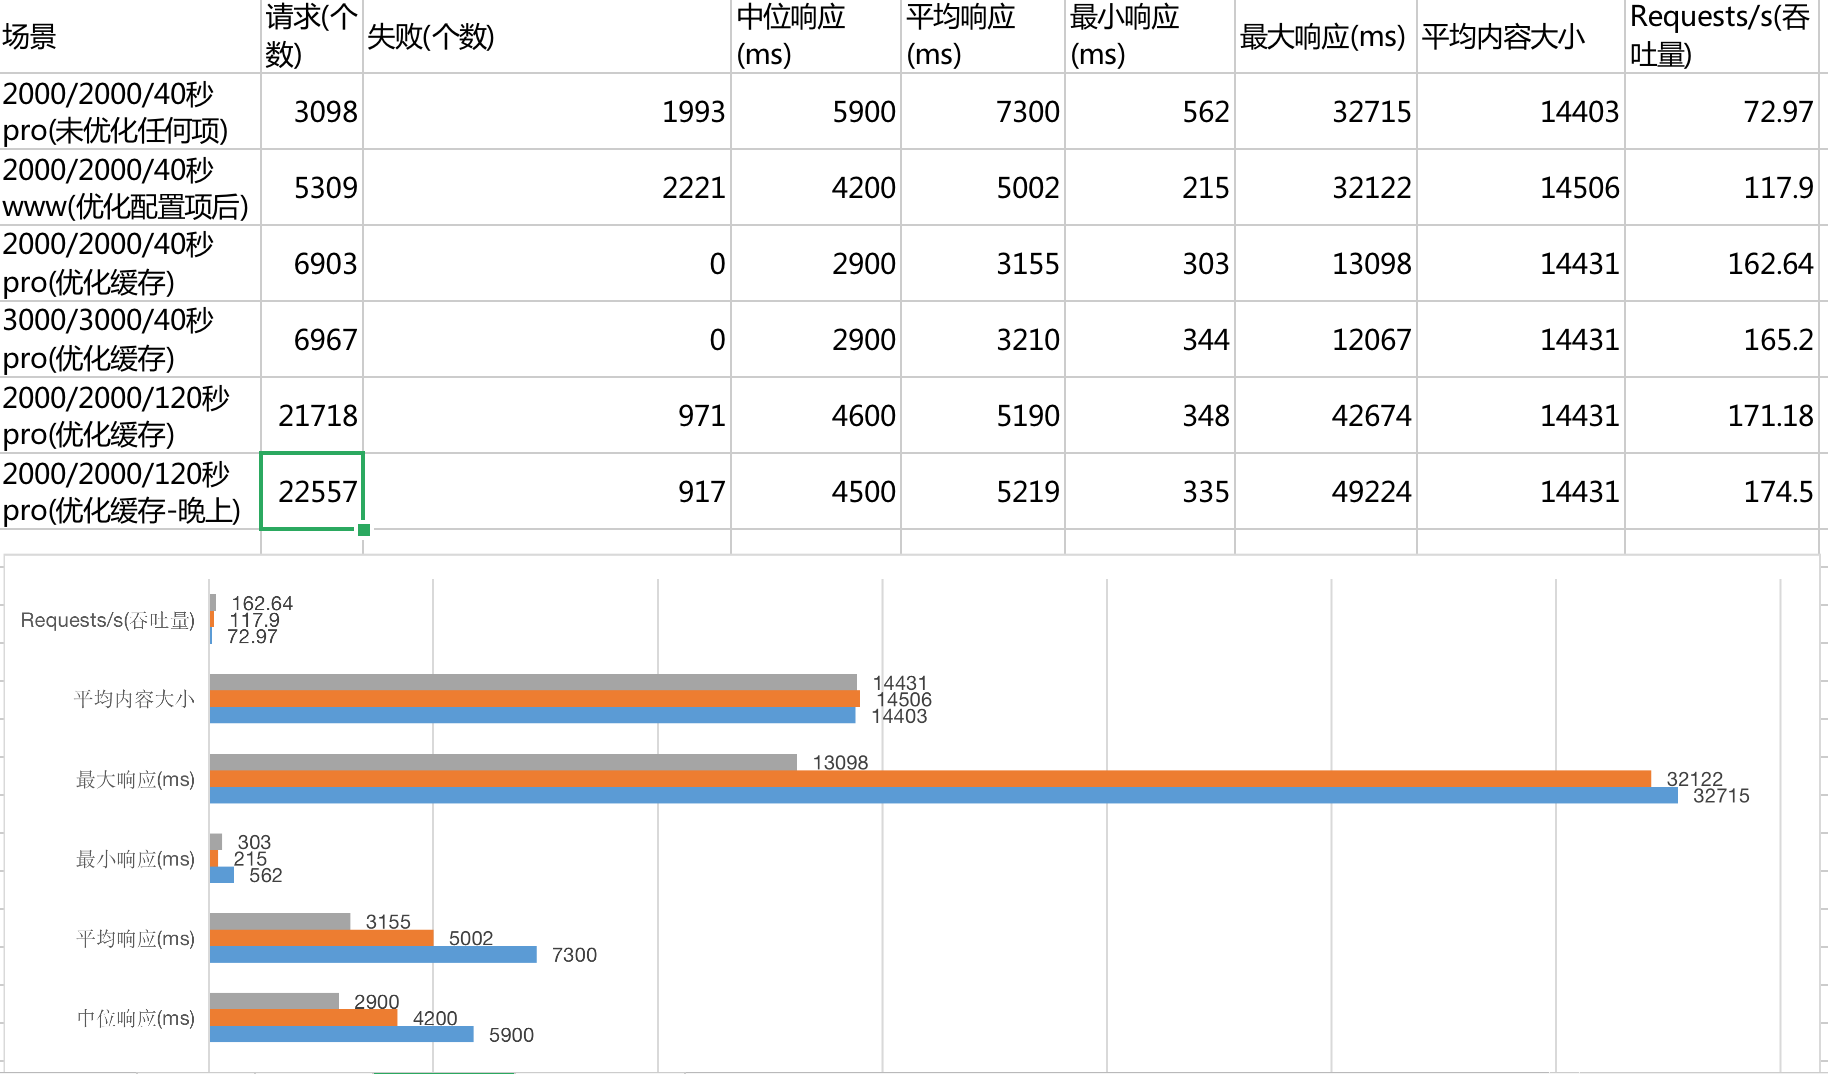Click the 最大响应(ms) header cell in the table
Image resolution: width=1828 pixels, height=1074 pixels.
(x=1325, y=37)
